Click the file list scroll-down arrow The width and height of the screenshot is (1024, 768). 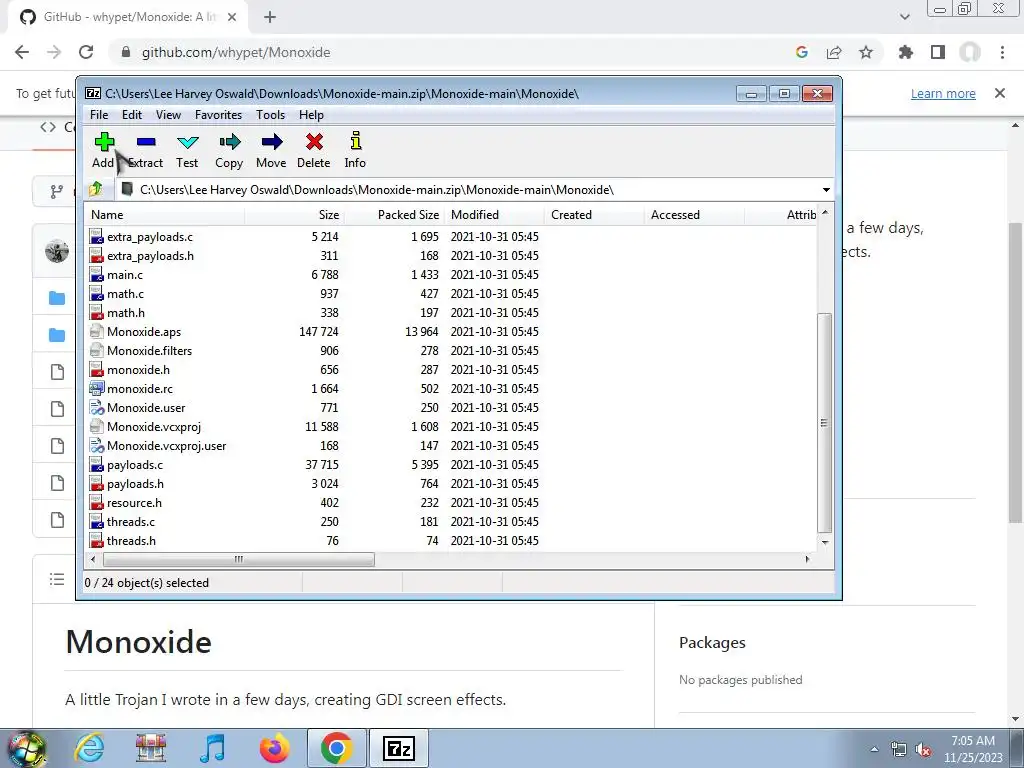[x=825, y=542]
